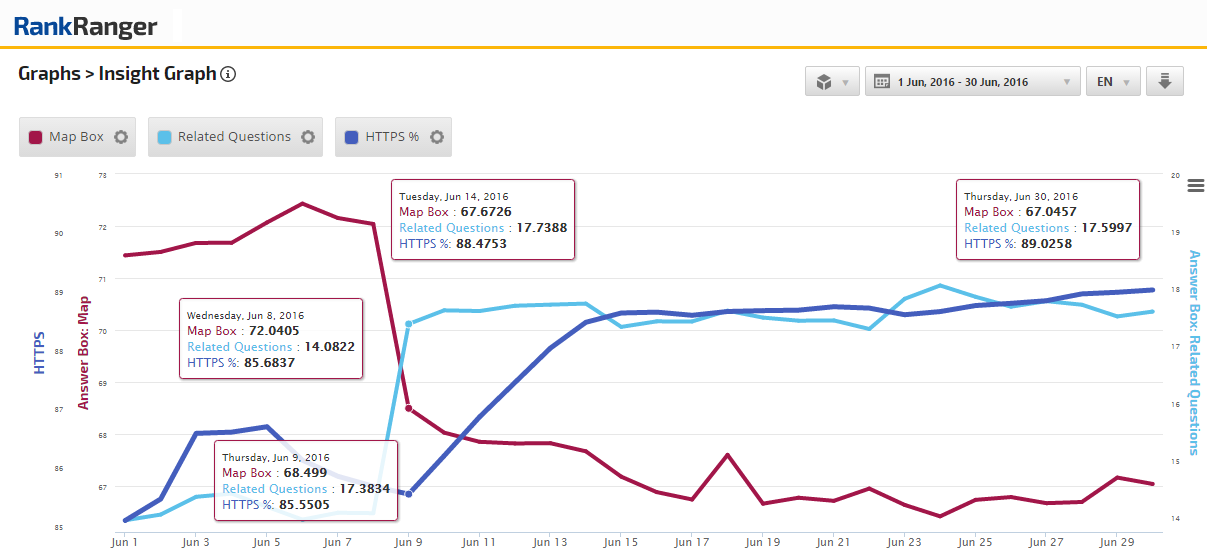Click the crimson Map Box color swatch
The height and width of the screenshot is (560, 1207).
pos(36,137)
